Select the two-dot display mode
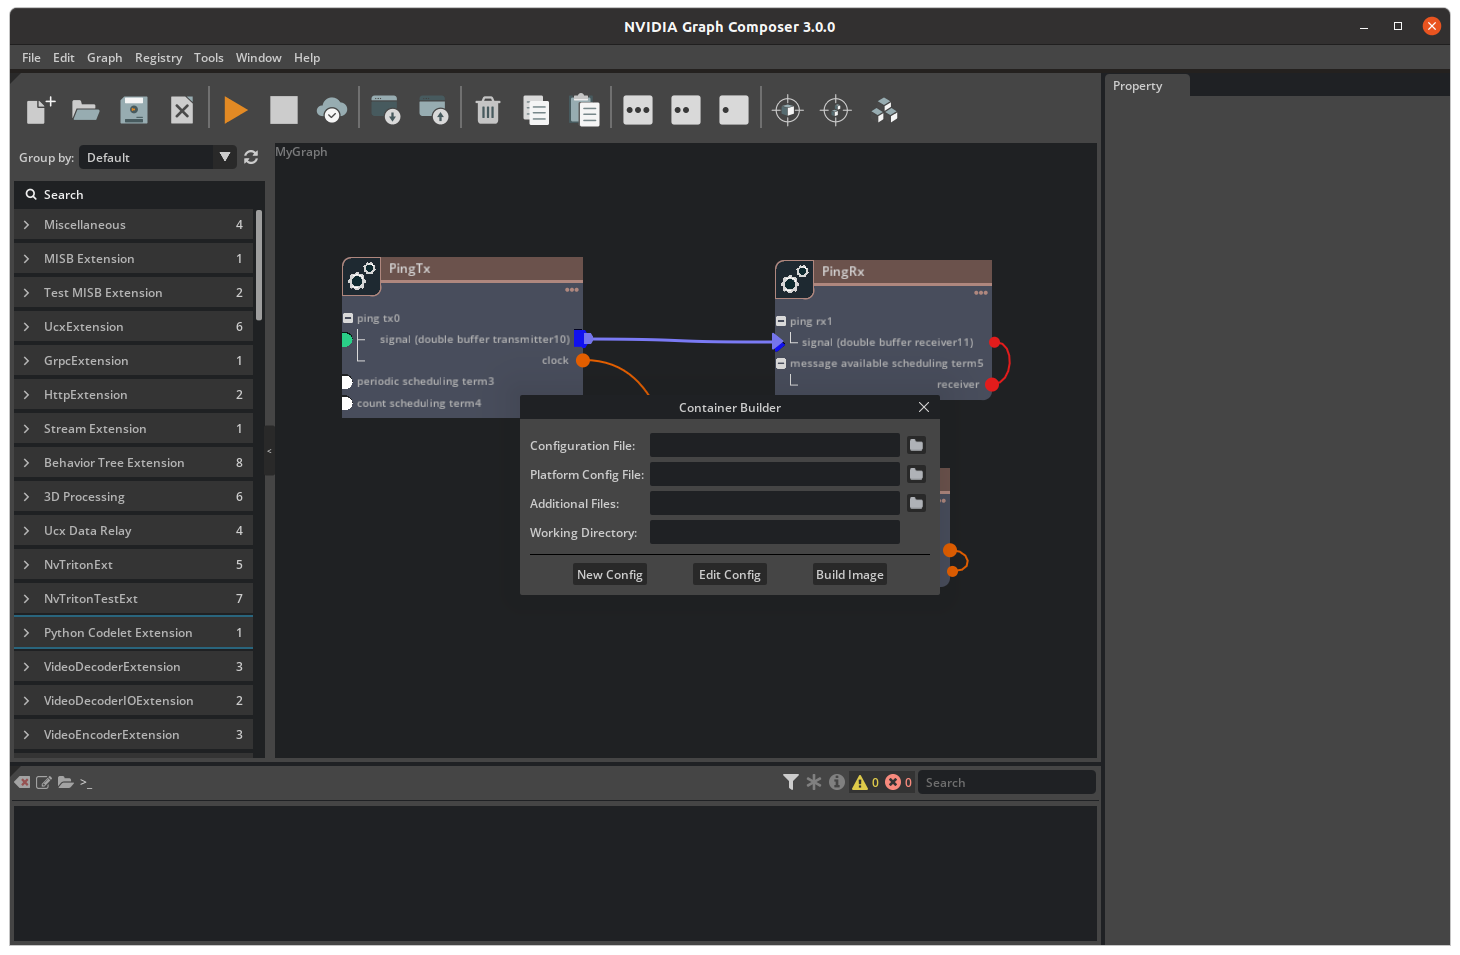Image resolution: width=1460 pixels, height=955 pixels. (x=686, y=110)
